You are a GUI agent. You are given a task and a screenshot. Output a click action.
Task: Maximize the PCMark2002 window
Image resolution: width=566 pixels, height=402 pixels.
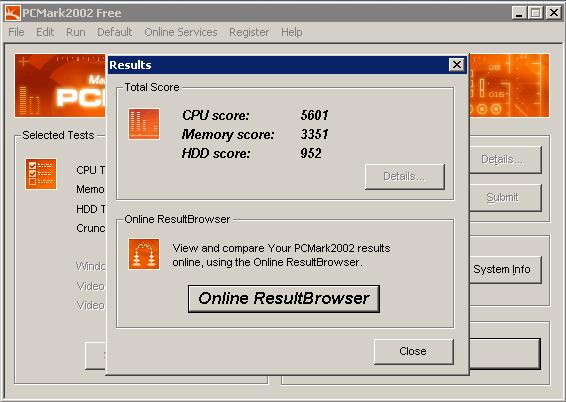tap(535, 13)
